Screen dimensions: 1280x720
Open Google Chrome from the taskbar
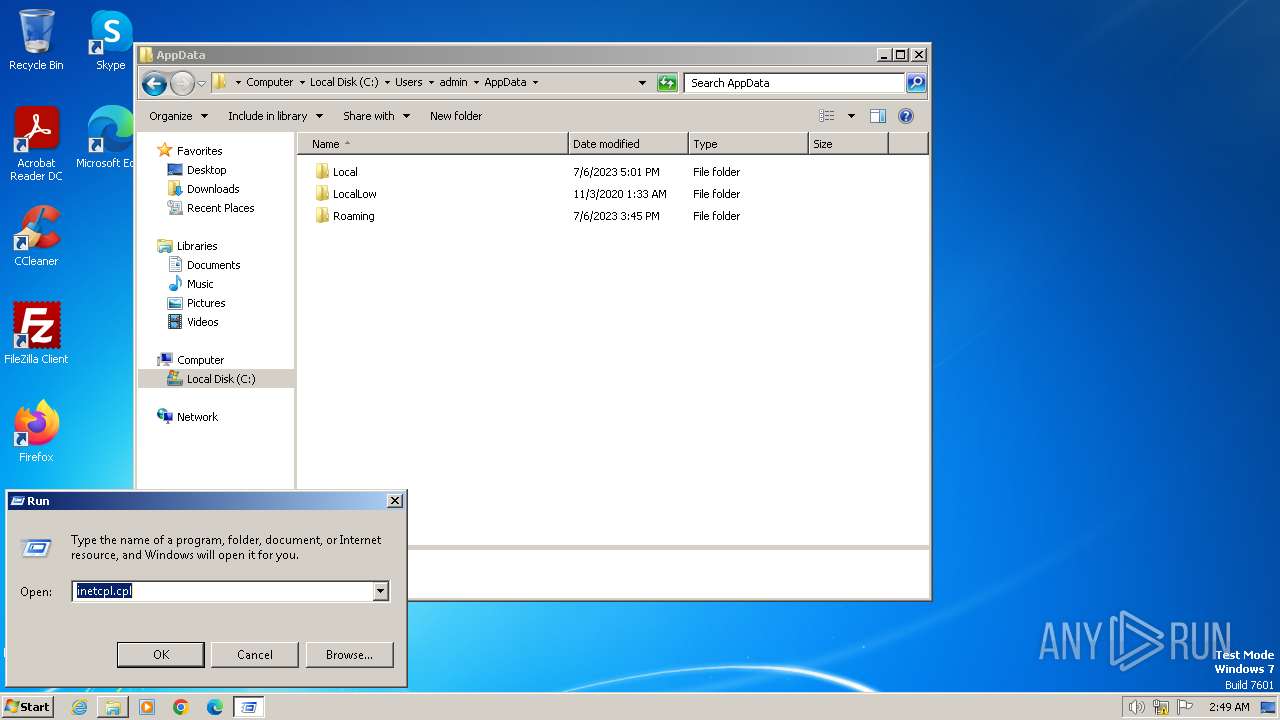181,707
